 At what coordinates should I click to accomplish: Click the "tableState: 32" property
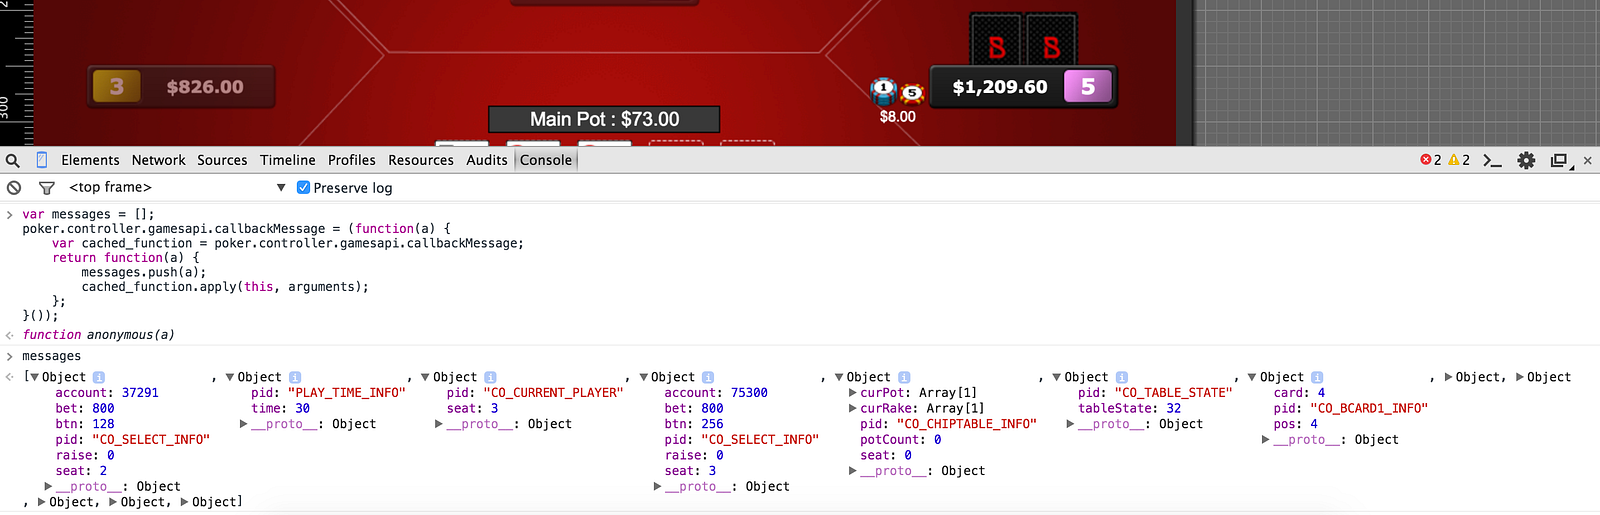point(1129,408)
